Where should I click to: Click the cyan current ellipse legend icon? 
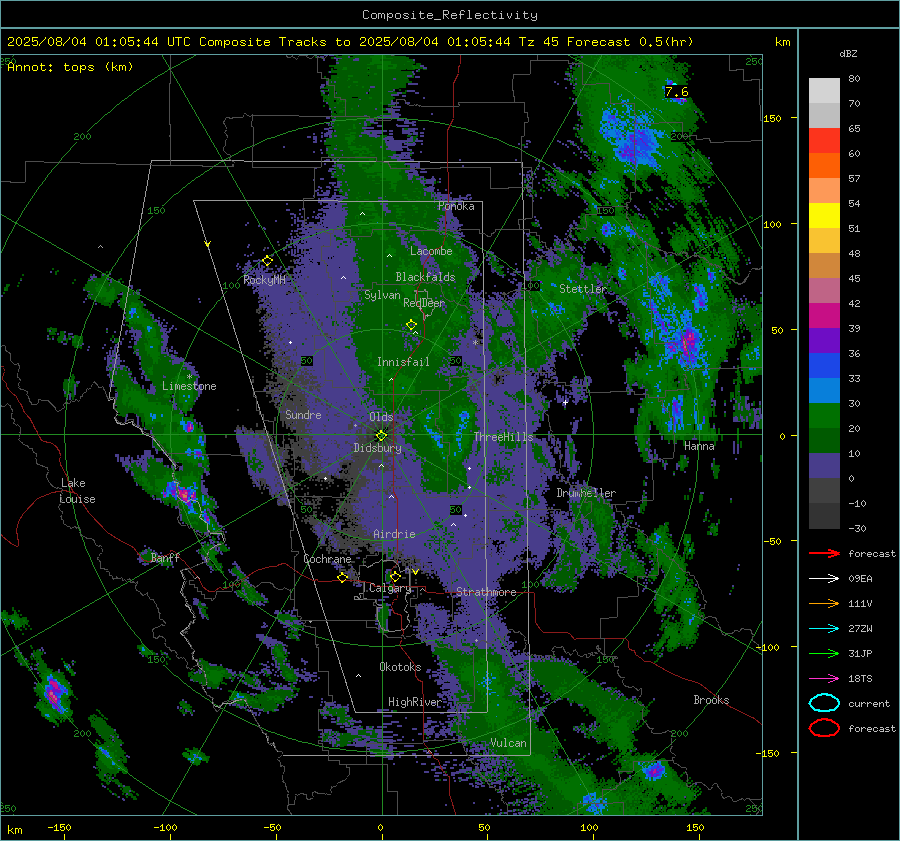point(824,703)
